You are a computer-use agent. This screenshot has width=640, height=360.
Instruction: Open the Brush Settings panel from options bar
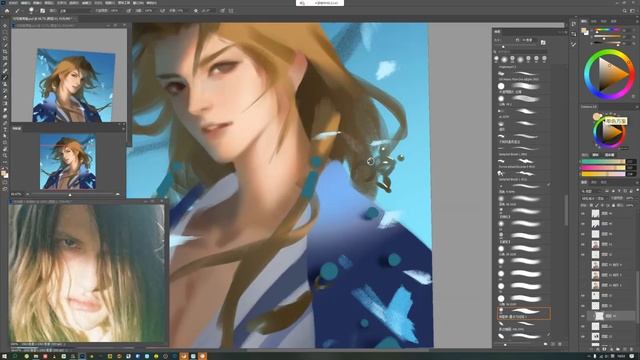(x=42, y=11)
